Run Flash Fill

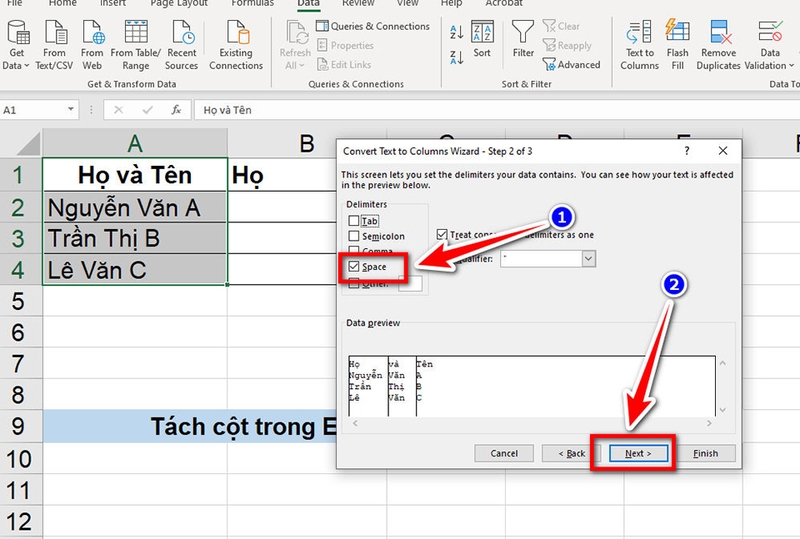678,46
